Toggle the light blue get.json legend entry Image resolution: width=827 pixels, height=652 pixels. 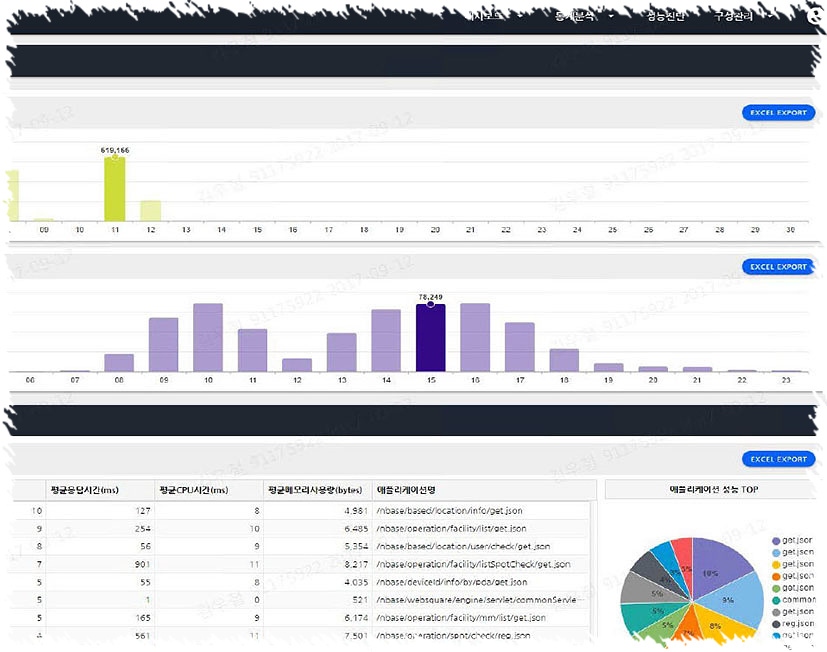click(792, 552)
